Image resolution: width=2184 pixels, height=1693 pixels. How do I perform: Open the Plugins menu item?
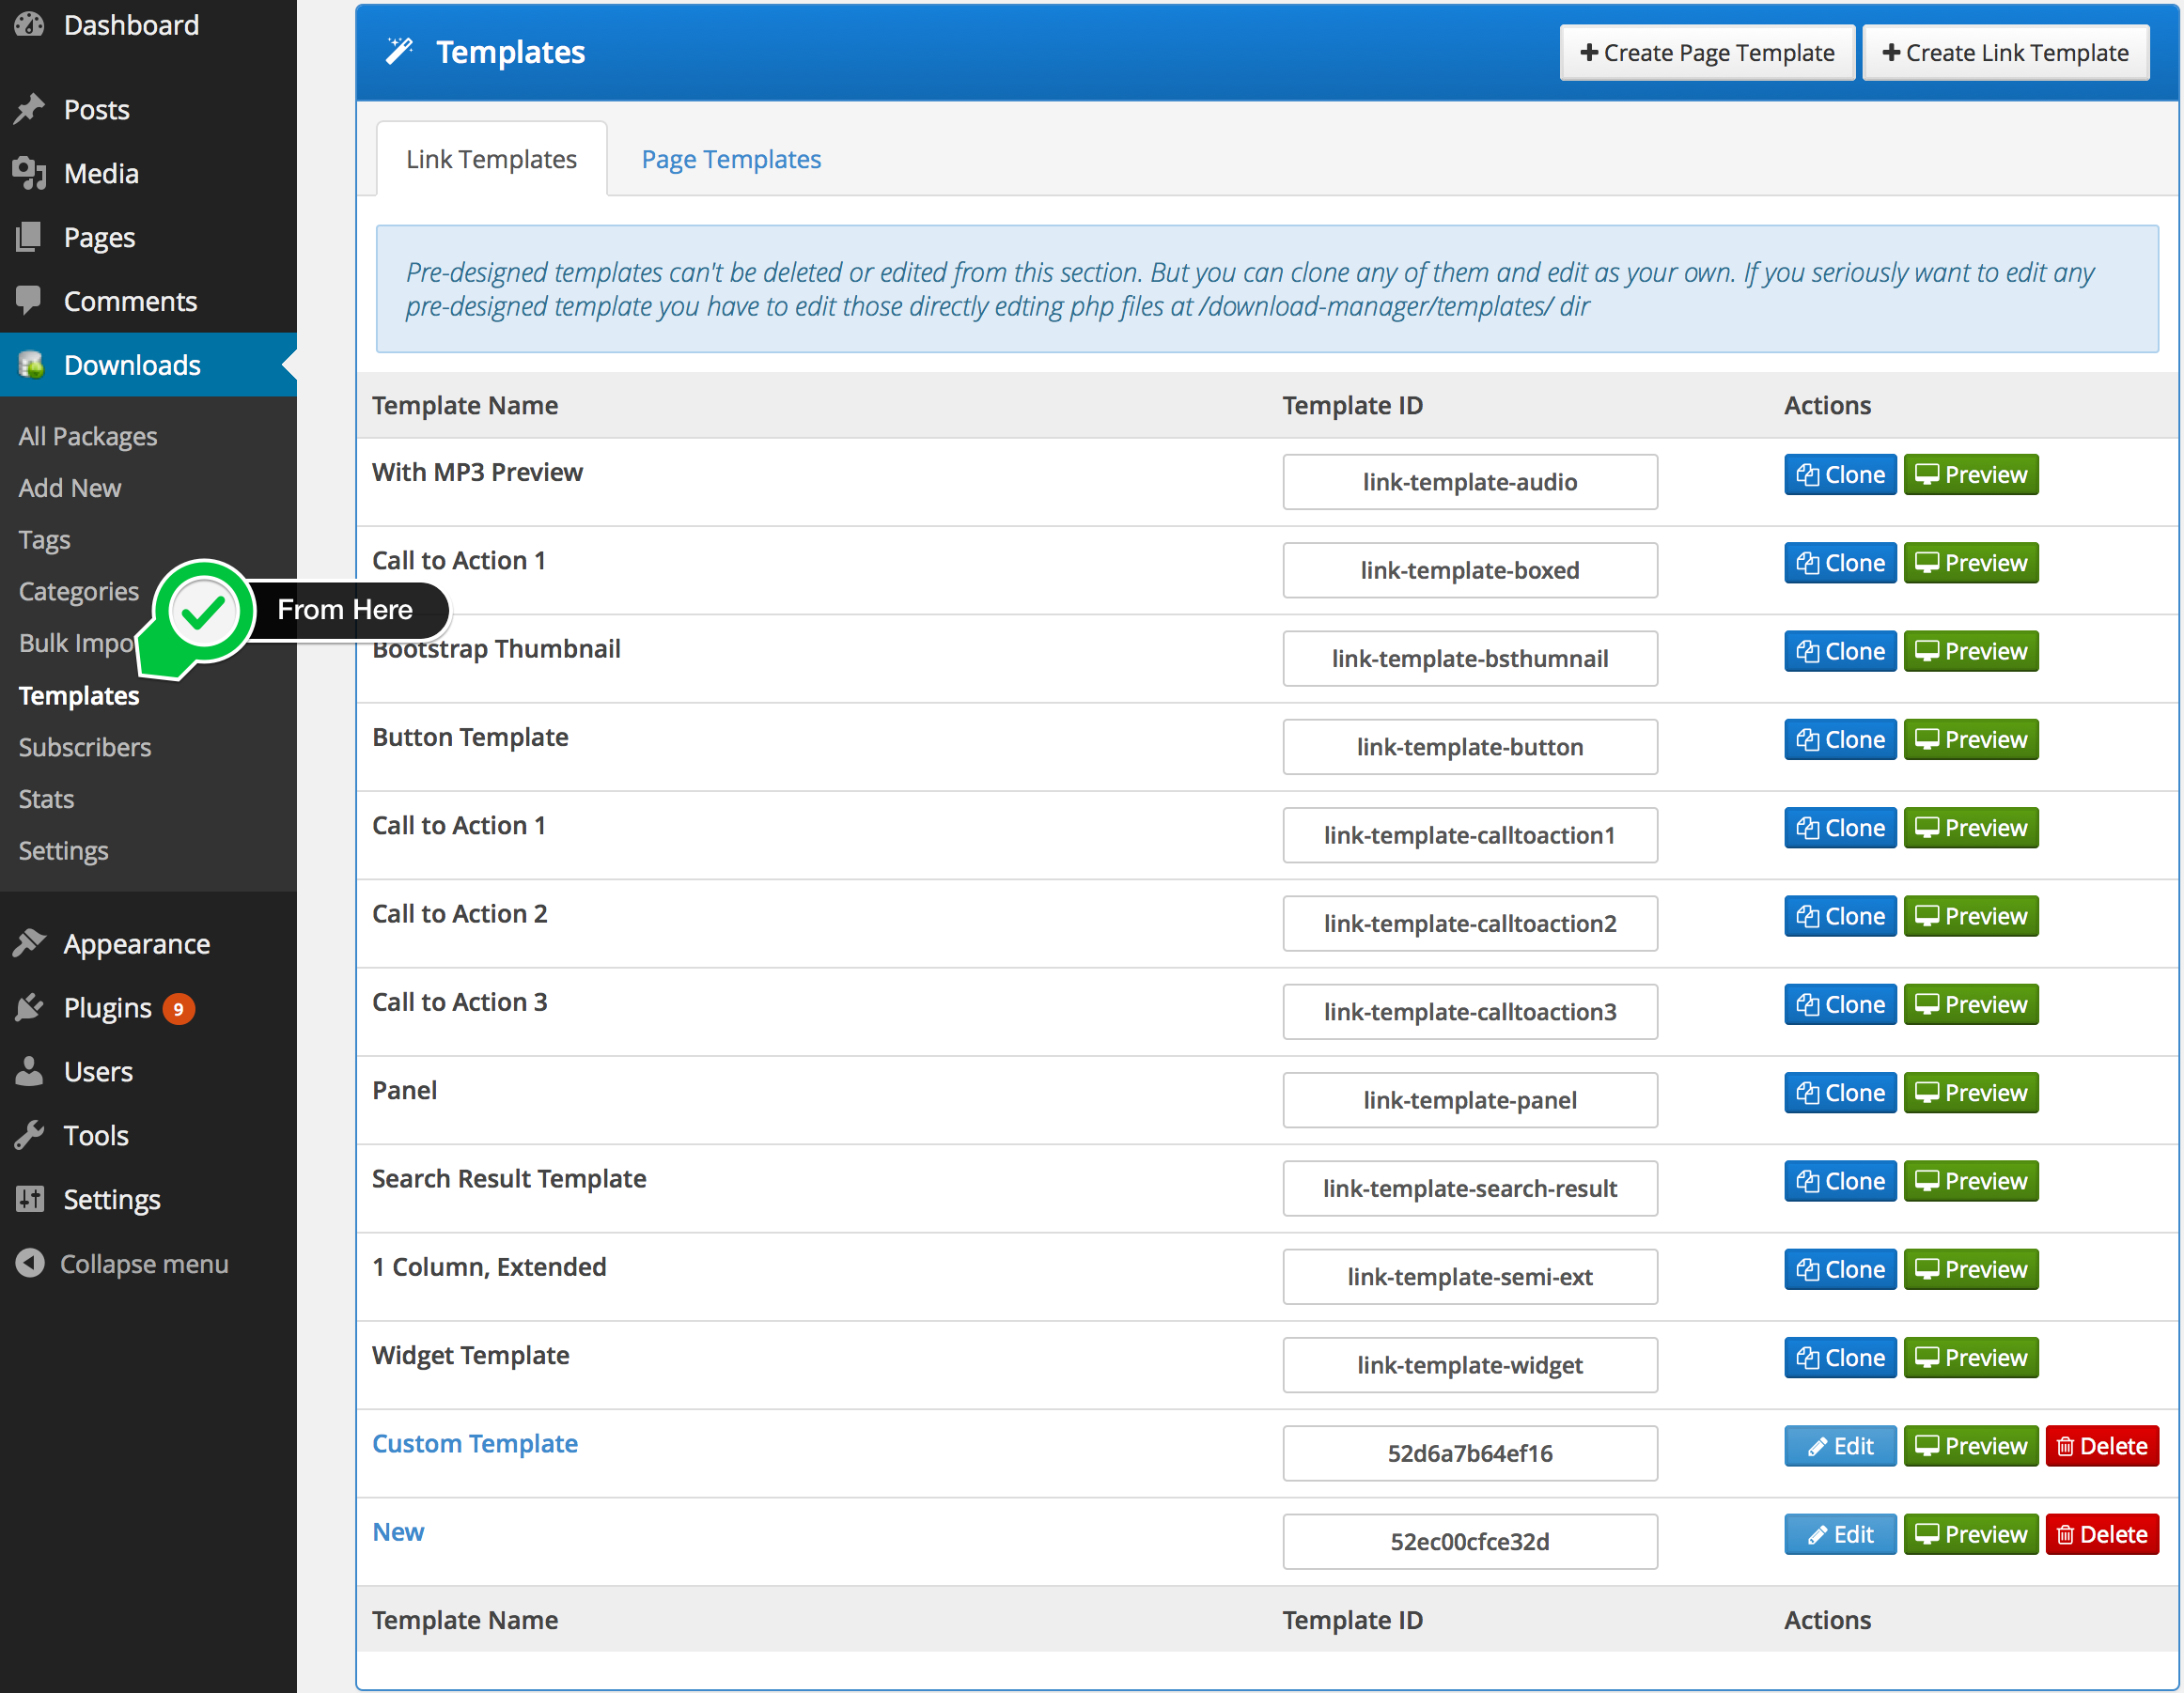pos(108,1007)
